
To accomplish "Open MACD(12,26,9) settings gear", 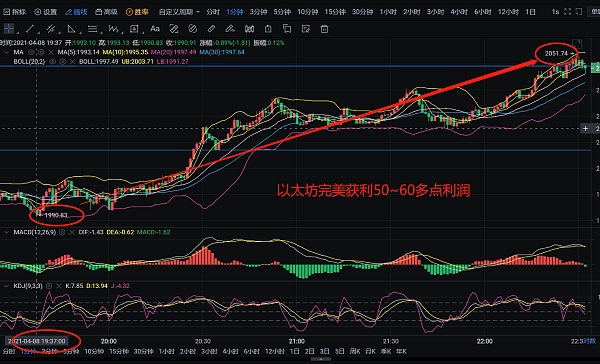I will coord(62,232).
